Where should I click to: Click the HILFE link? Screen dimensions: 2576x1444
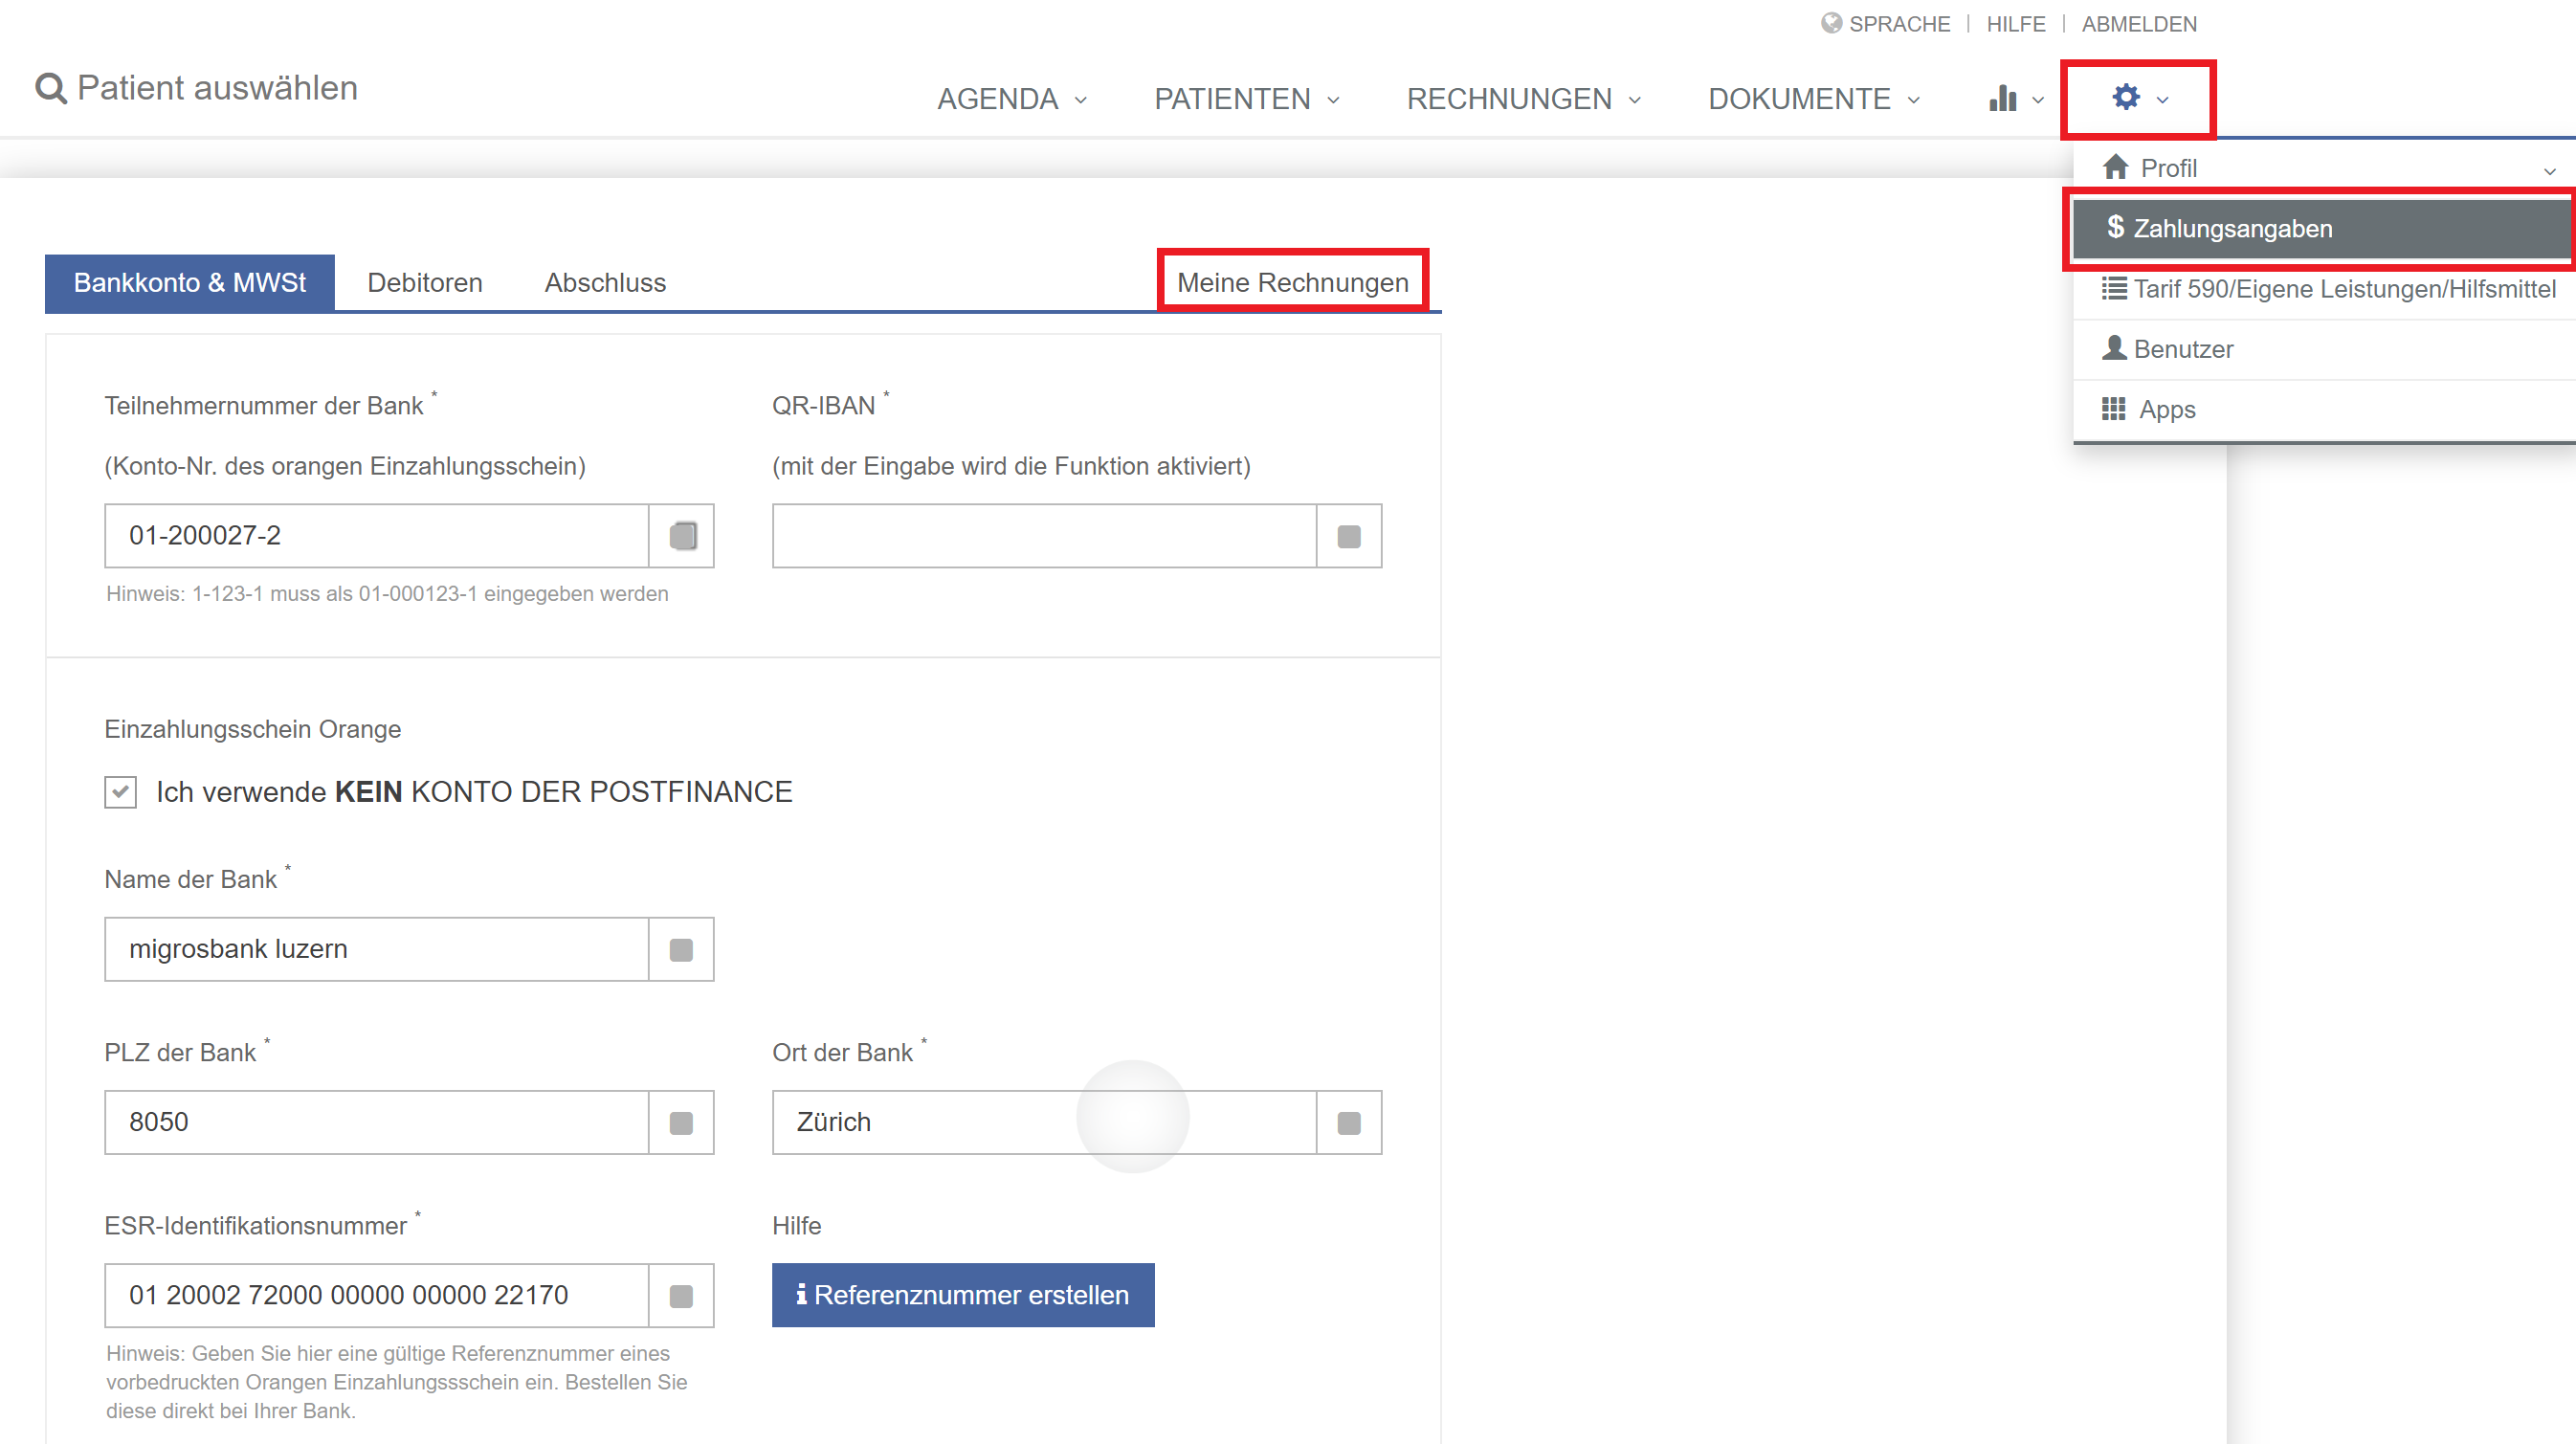point(2016,24)
